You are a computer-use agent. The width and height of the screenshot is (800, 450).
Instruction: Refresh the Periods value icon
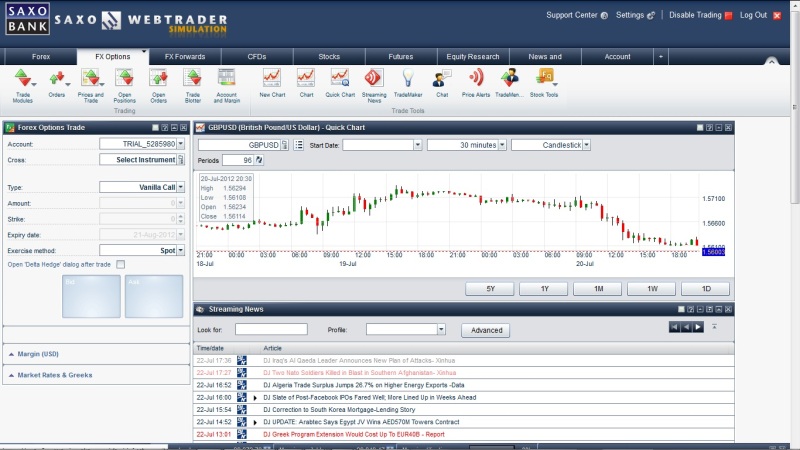pos(259,160)
